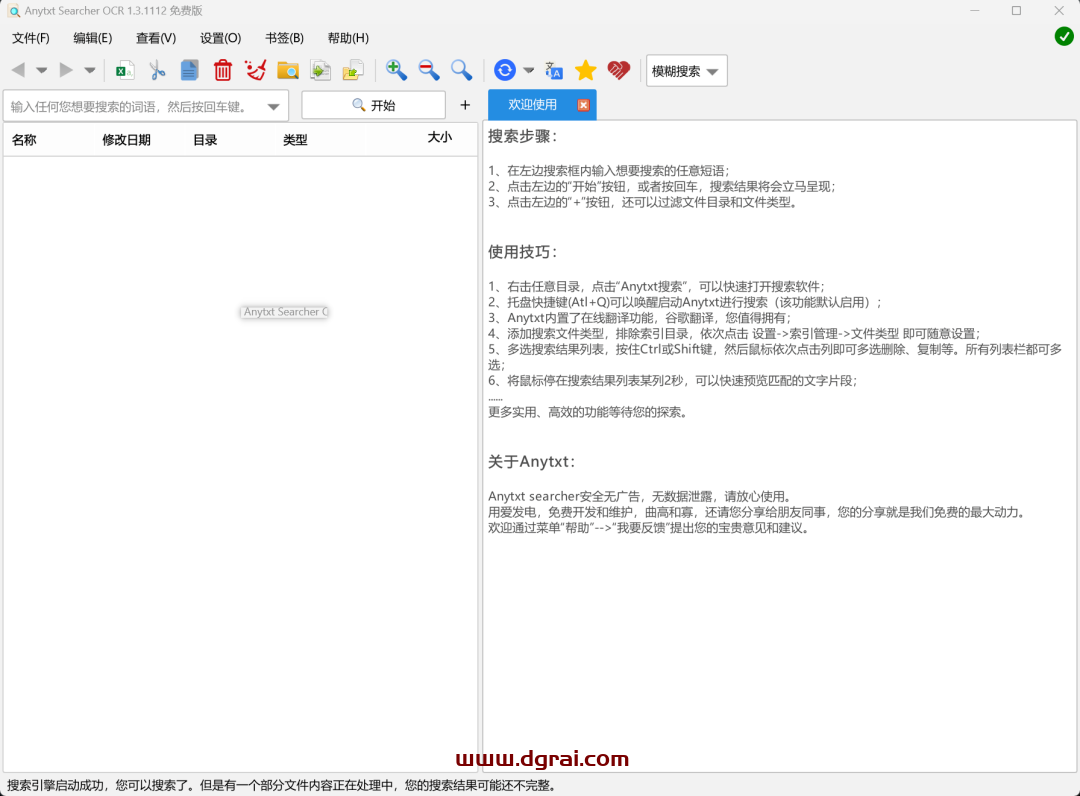Expand the dropdown beside the refresh icon
Image resolution: width=1080 pixels, height=796 pixels.
pos(528,70)
